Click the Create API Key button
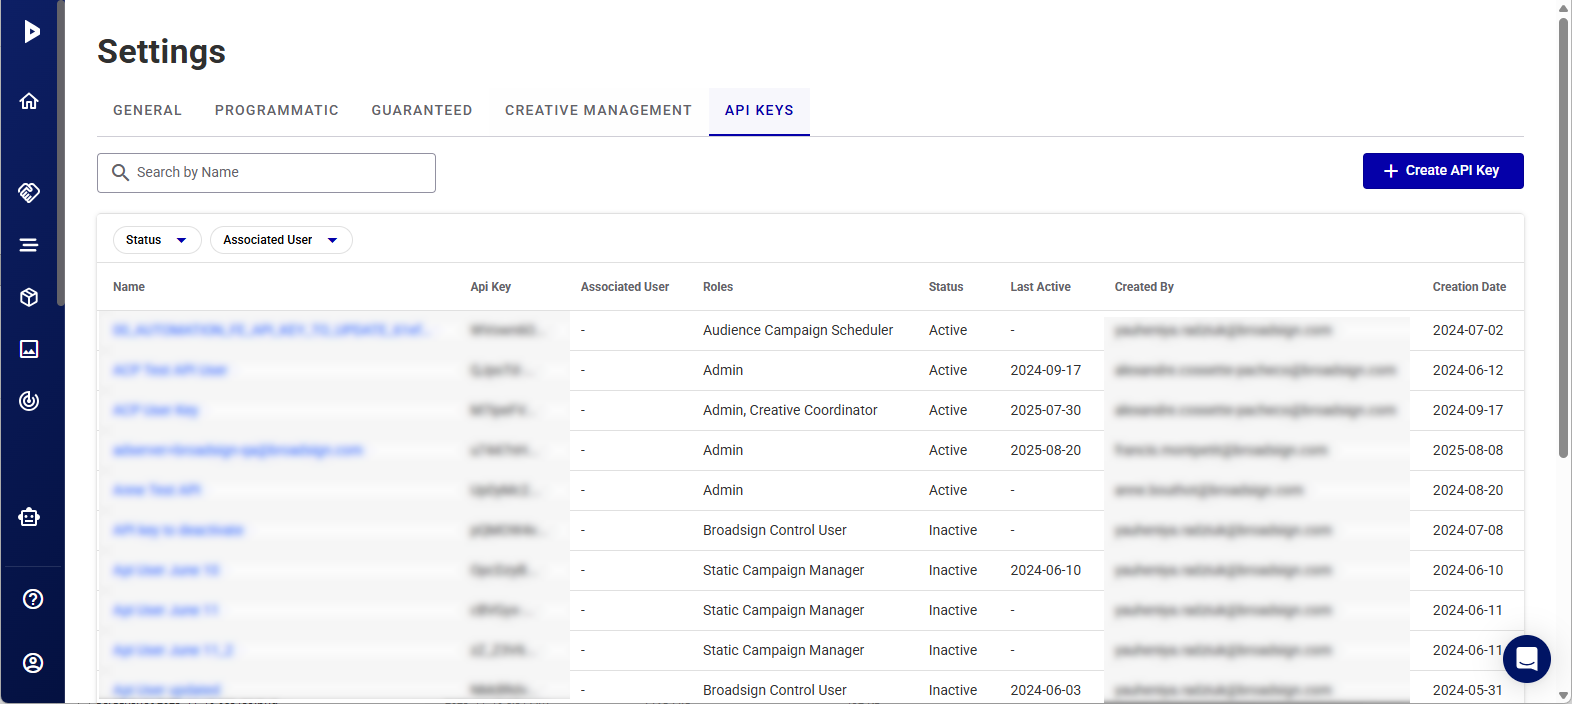The image size is (1572, 704). [x=1442, y=171]
